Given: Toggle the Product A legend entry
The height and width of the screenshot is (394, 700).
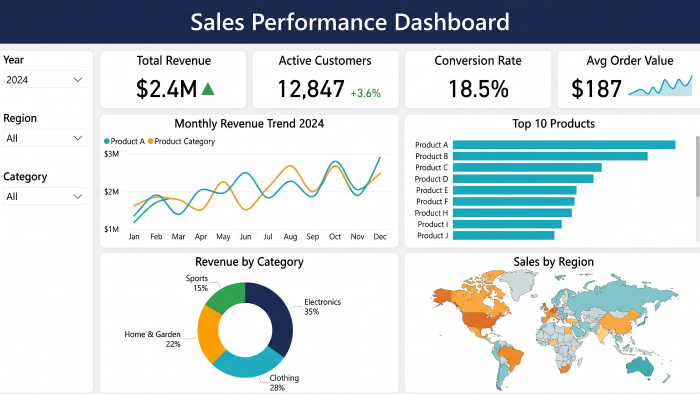Looking at the screenshot, I should tap(125, 141).
